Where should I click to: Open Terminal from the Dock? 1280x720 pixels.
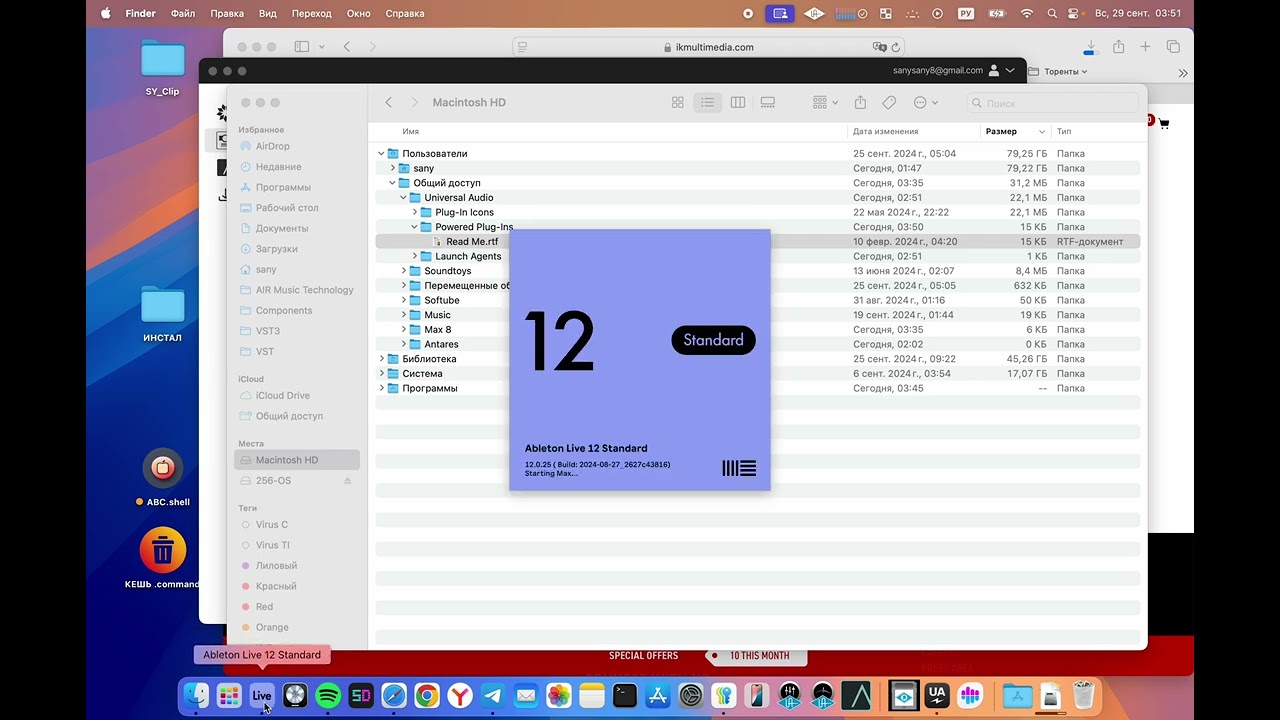tap(625, 695)
